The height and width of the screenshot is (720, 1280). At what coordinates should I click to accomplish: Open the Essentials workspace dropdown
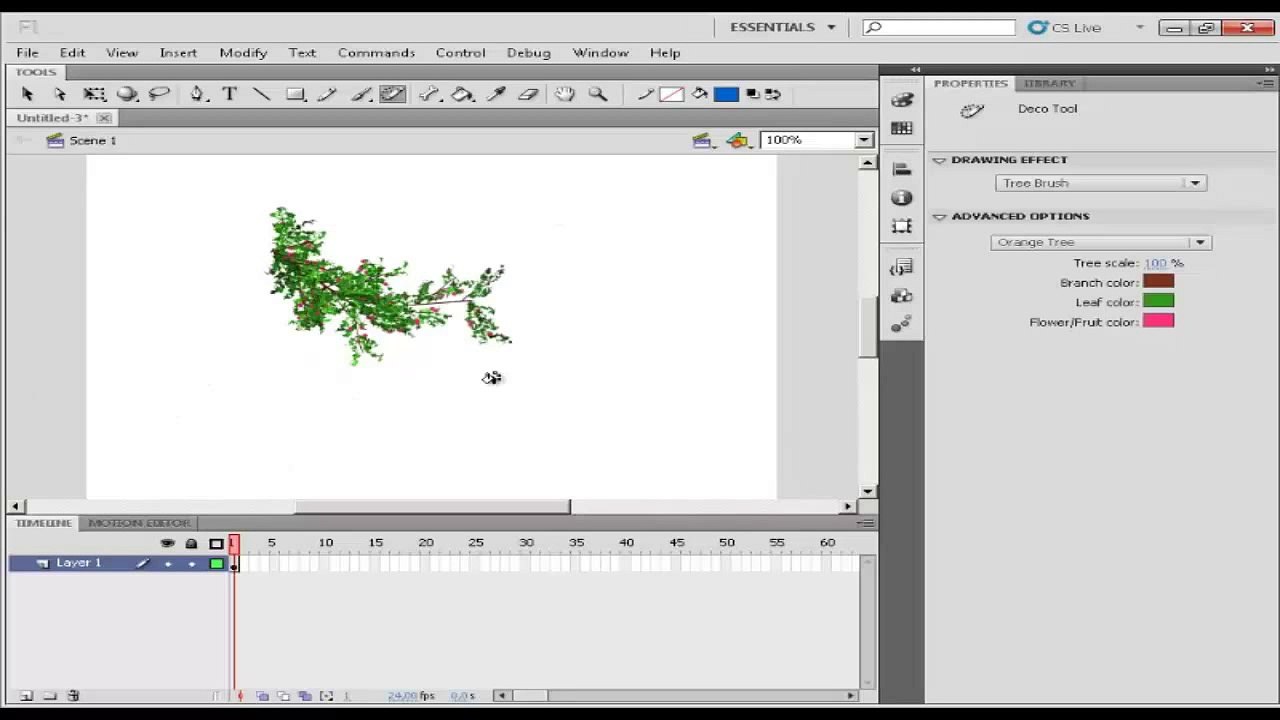coord(782,27)
